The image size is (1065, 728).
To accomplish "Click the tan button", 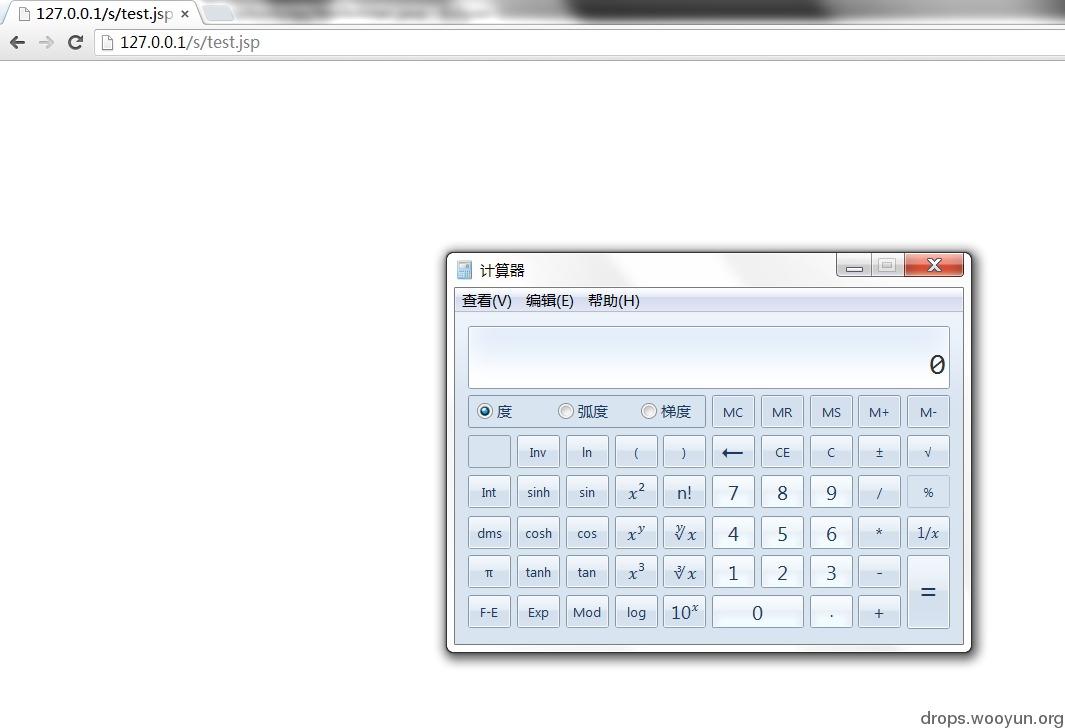I will pos(587,572).
